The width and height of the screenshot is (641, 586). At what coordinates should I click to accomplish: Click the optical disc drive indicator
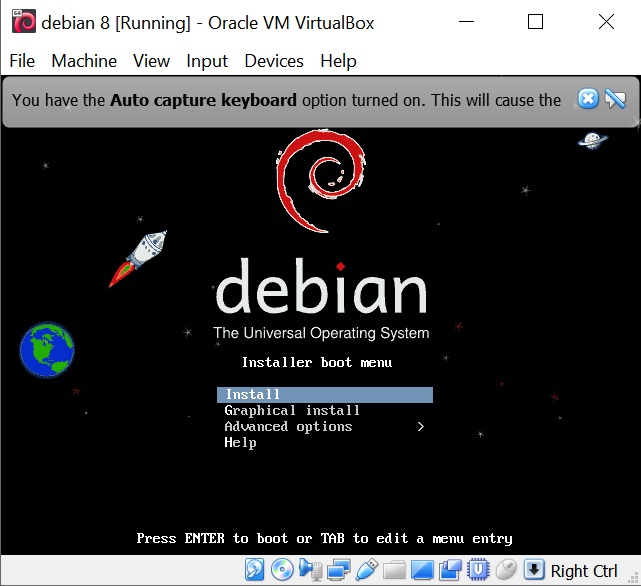pos(282,570)
